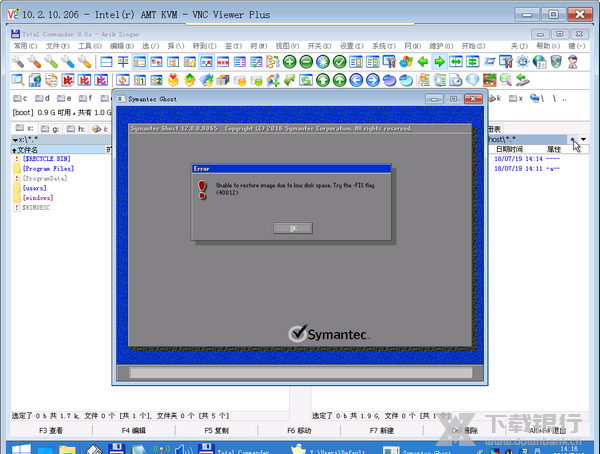Image resolution: width=600 pixels, height=454 pixels.
Task: Open the 设置(I) menu
Action: (x=352, y=46)
